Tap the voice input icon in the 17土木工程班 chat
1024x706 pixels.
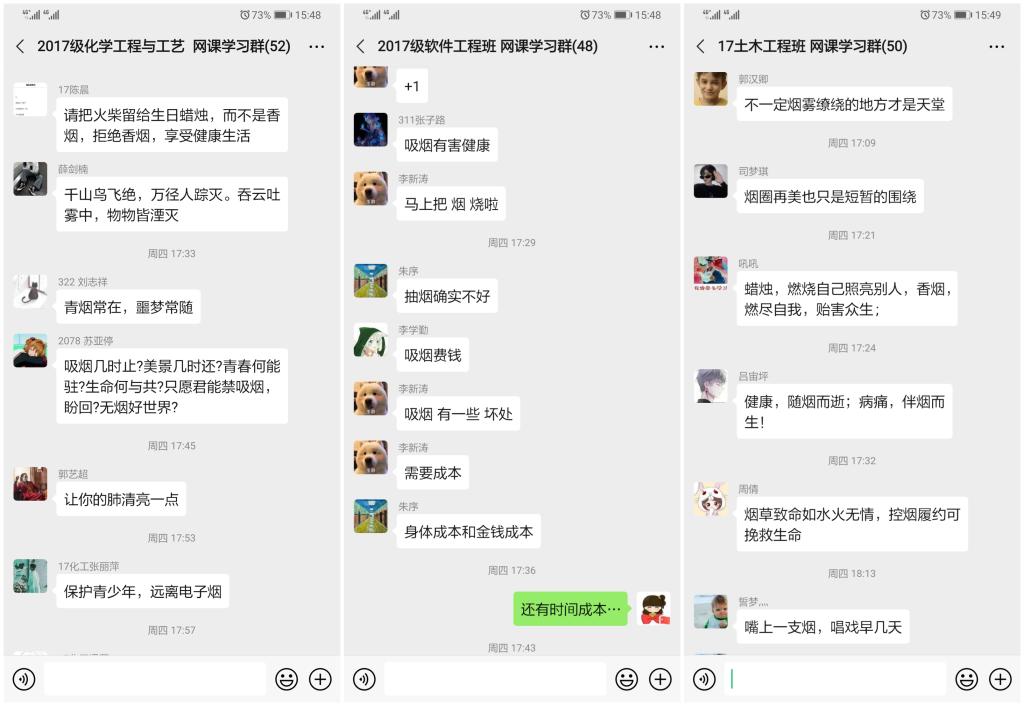click(x=704, y=679)
